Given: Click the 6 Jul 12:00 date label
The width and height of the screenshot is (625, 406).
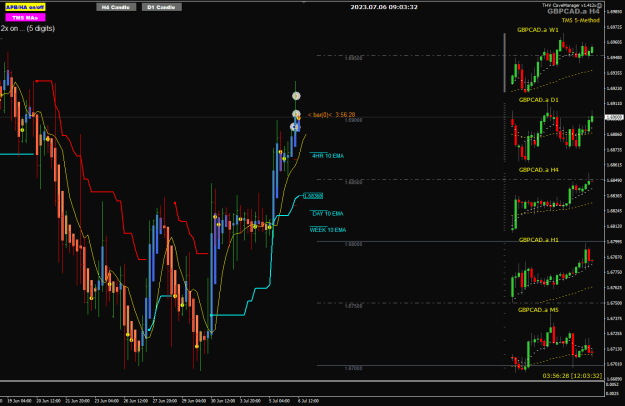Looking at the screenshot, I should [308, 401].
